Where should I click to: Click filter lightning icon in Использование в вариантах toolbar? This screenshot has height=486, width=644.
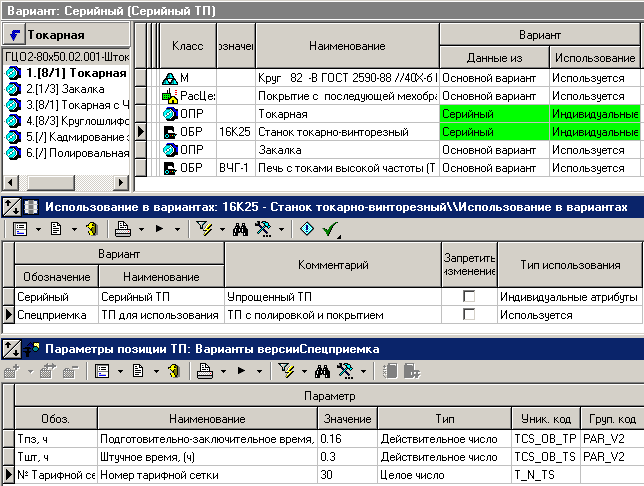(x=204, y=229)
